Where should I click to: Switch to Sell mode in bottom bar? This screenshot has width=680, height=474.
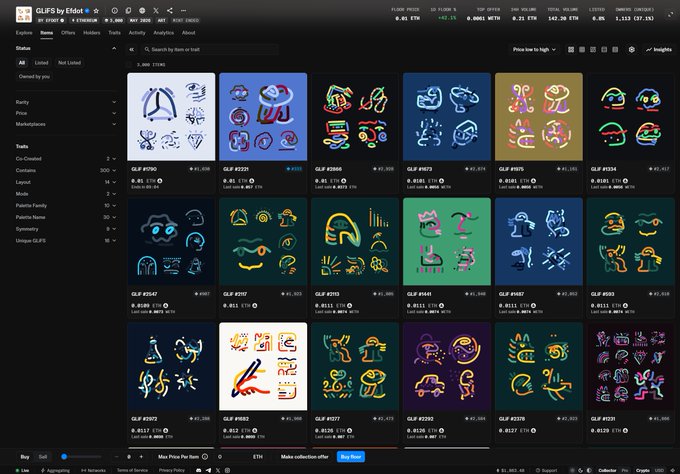point(42,457)
